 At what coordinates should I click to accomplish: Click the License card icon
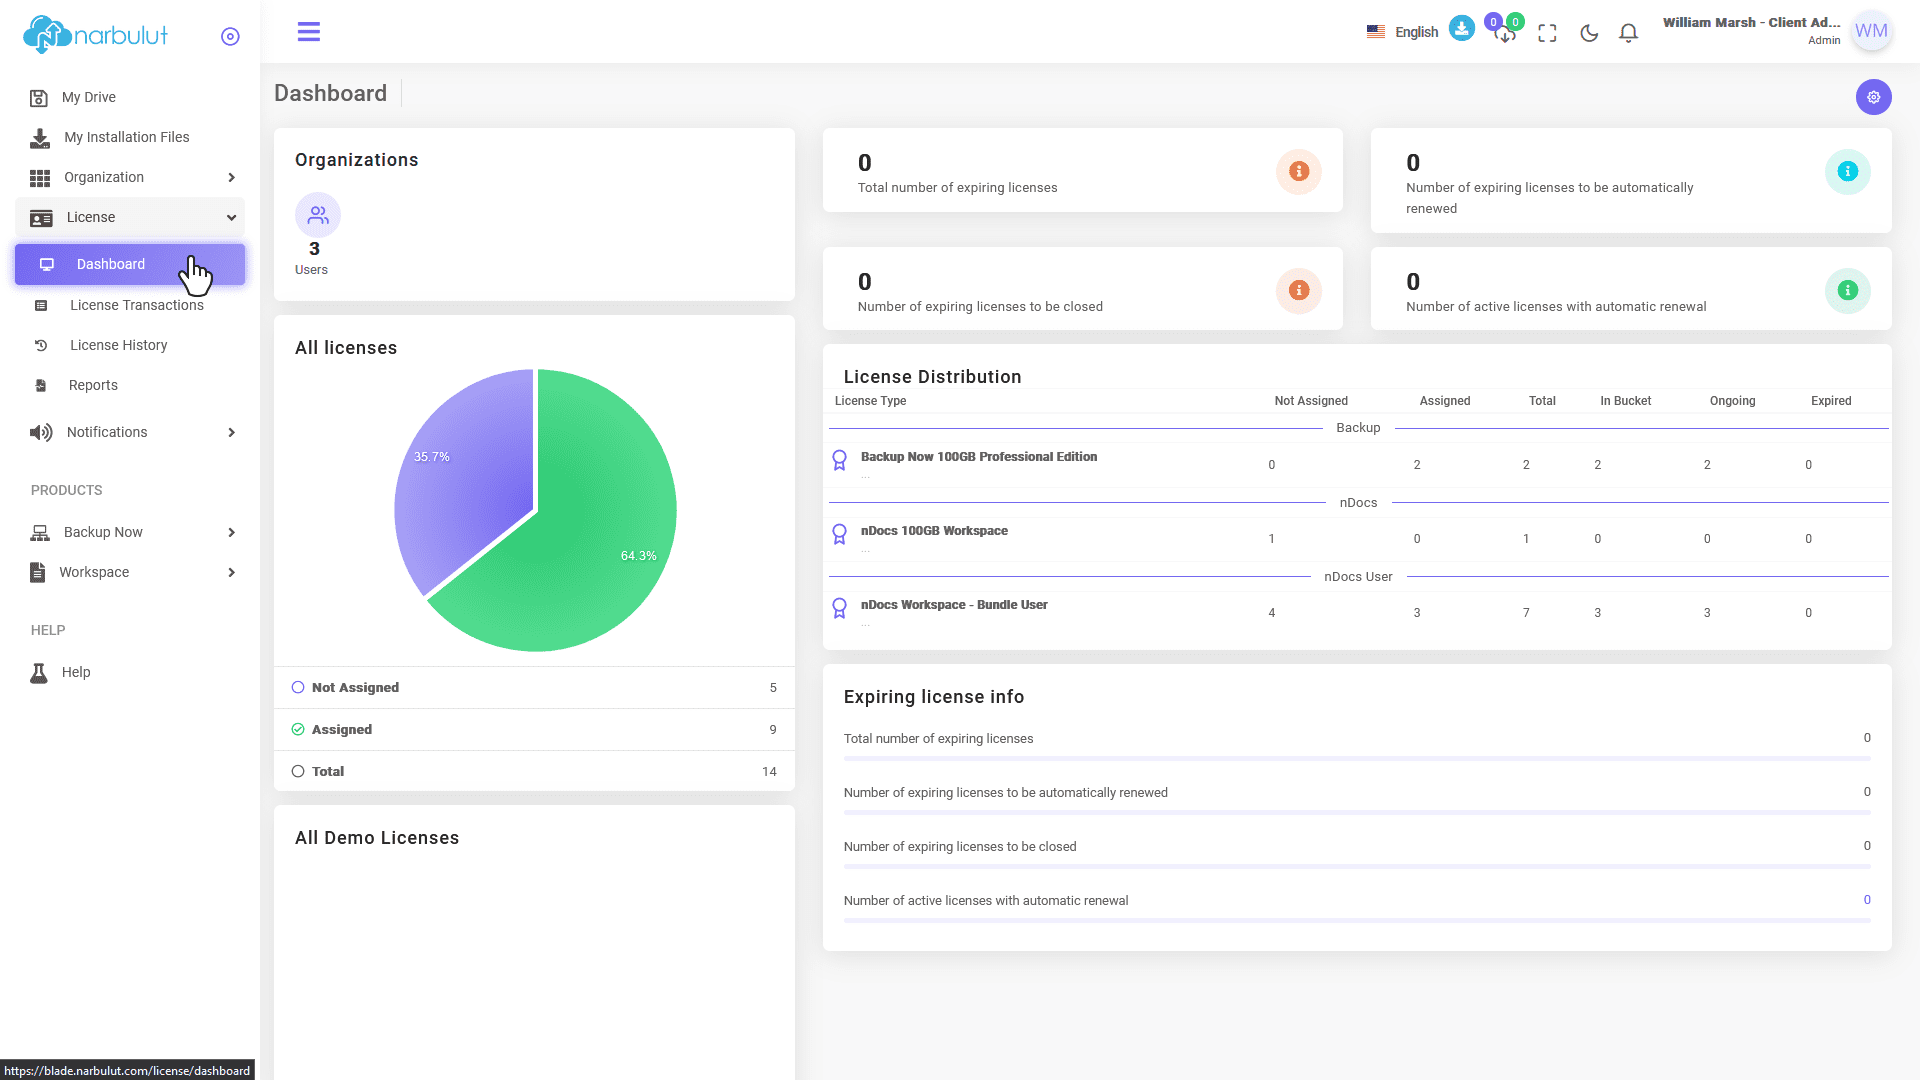[x=41, y=218]
